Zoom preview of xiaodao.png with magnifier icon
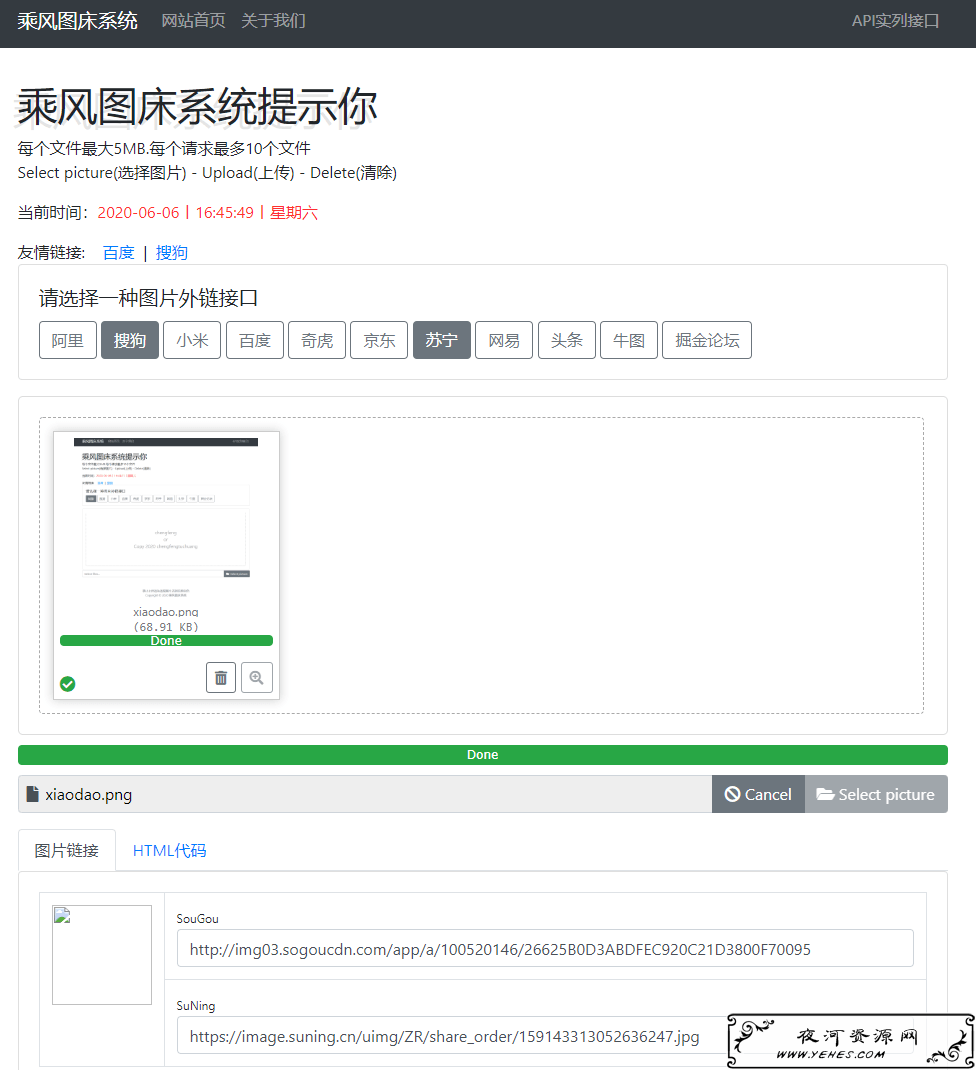The image size is (976, 1070). pos(257,678)
